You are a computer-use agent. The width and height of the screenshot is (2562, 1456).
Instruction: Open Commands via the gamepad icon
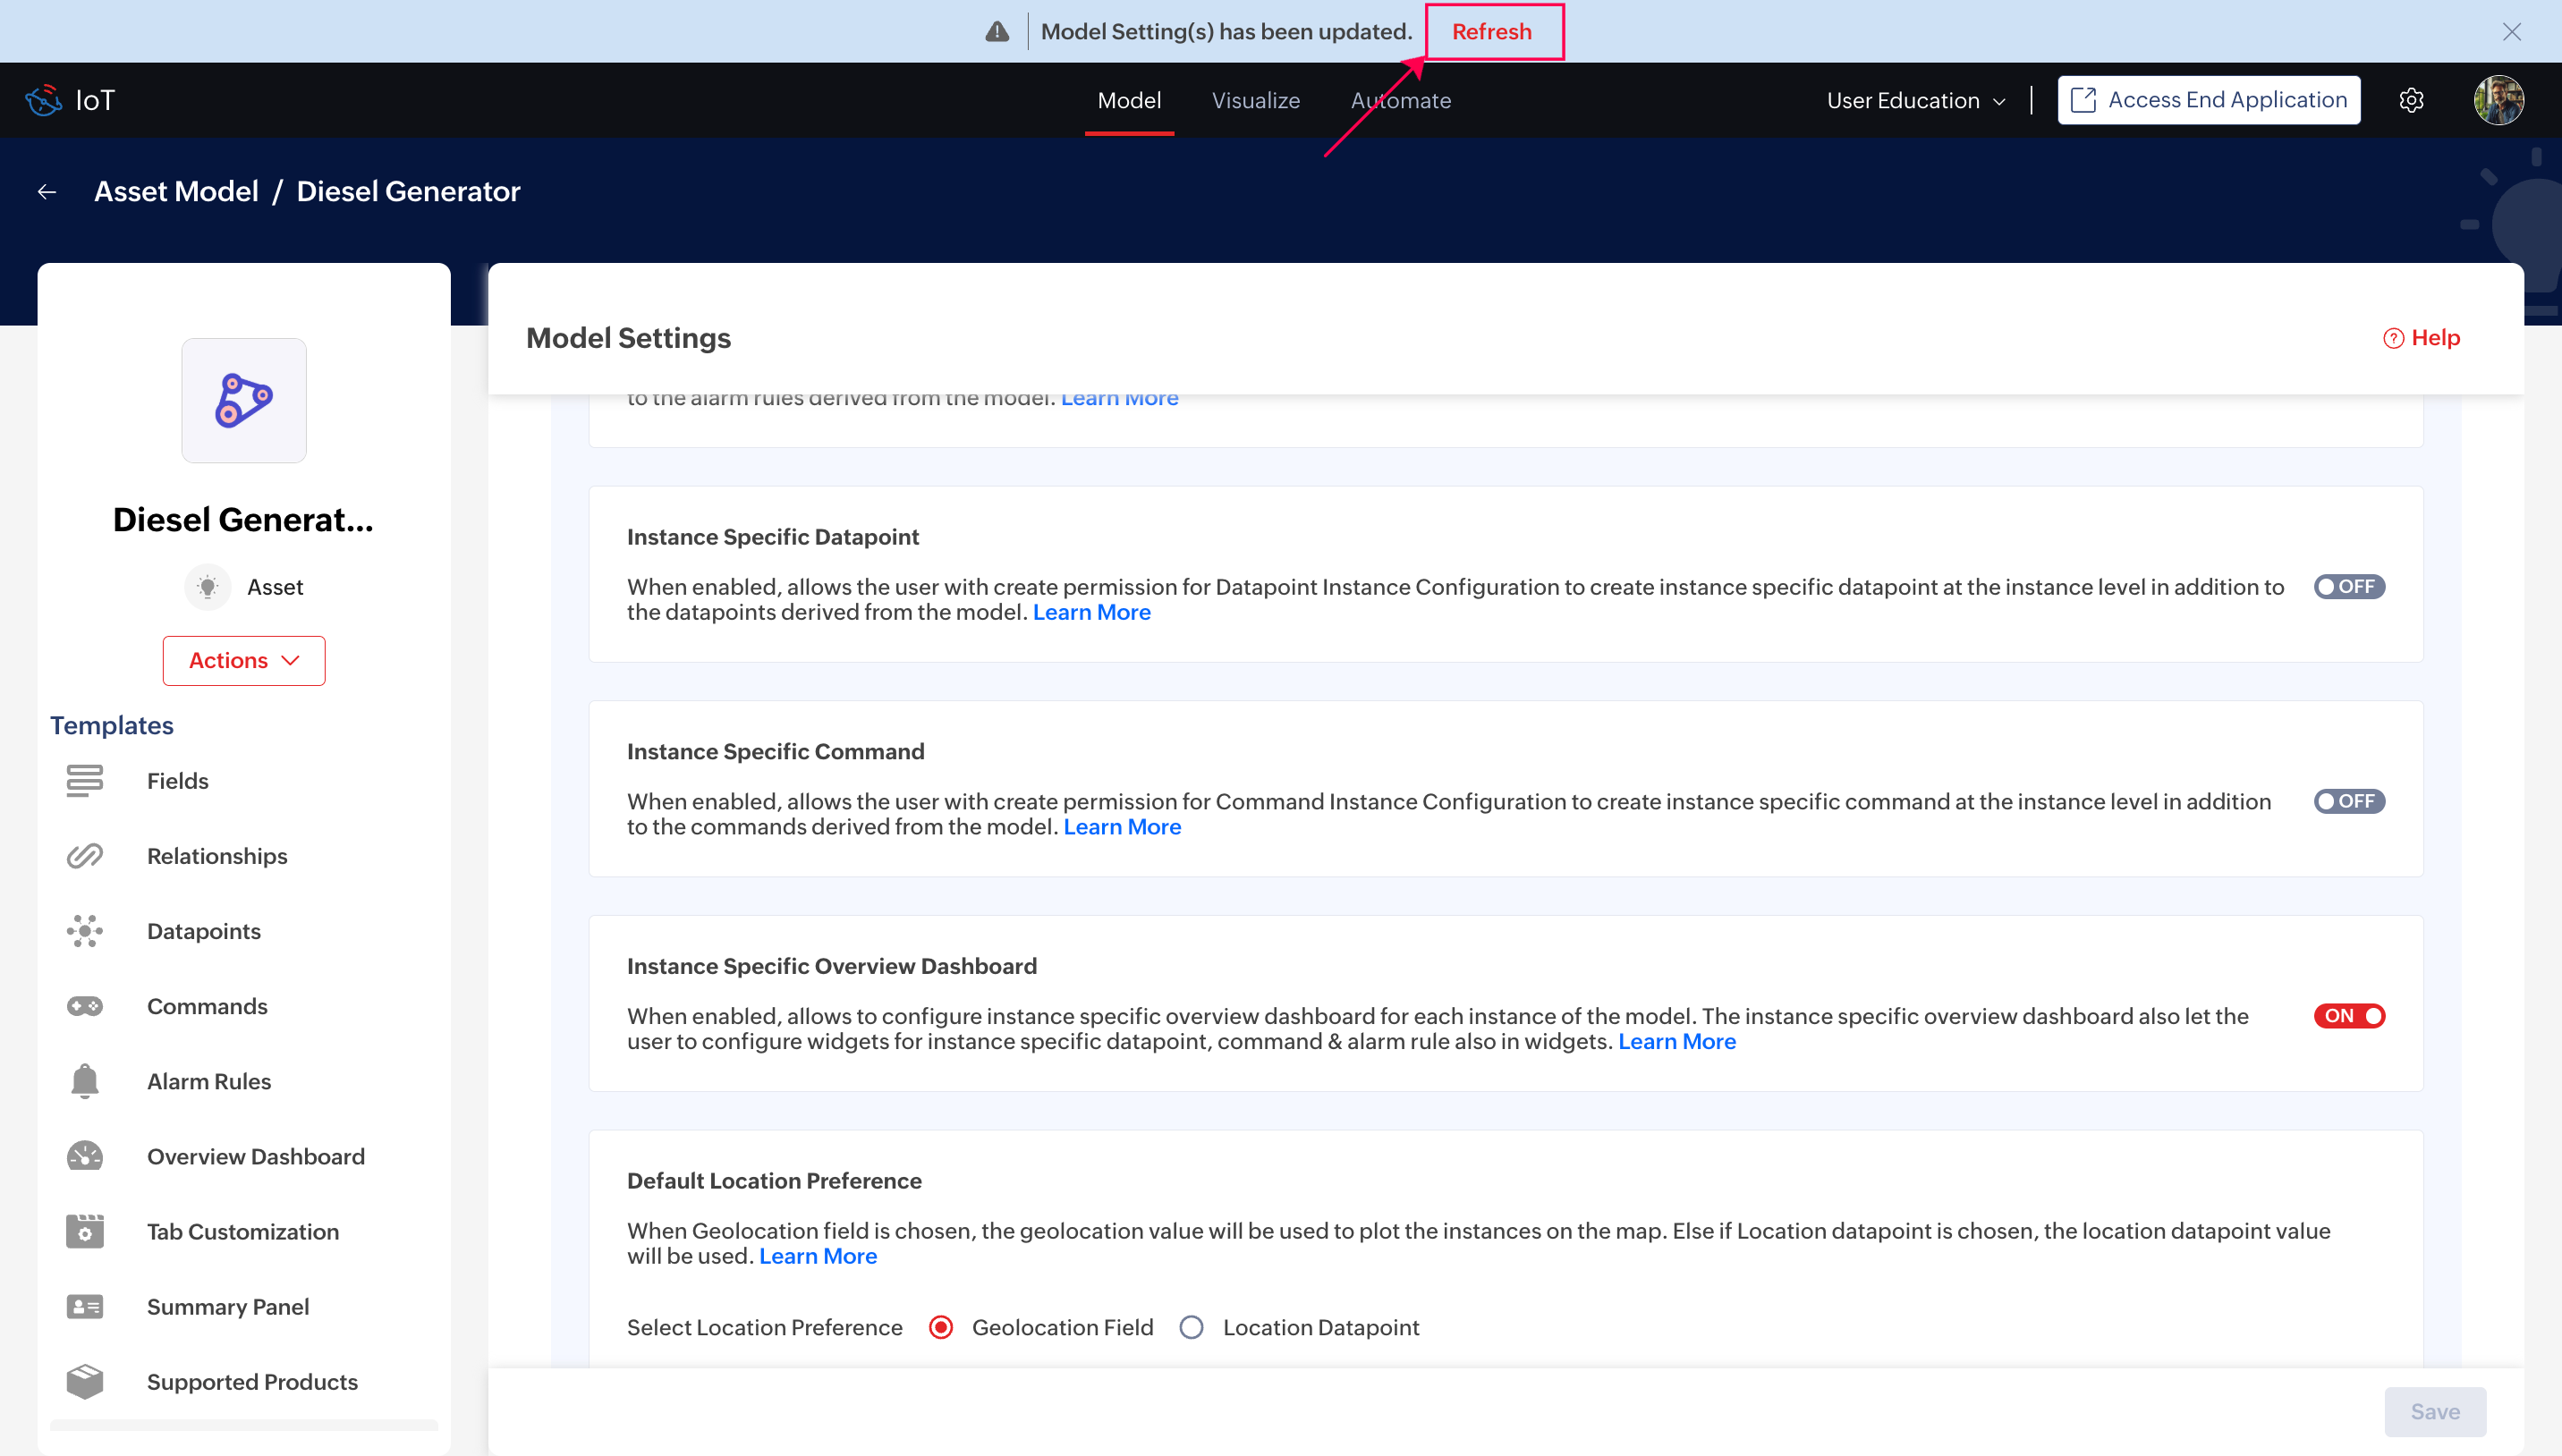[85, 1005]
